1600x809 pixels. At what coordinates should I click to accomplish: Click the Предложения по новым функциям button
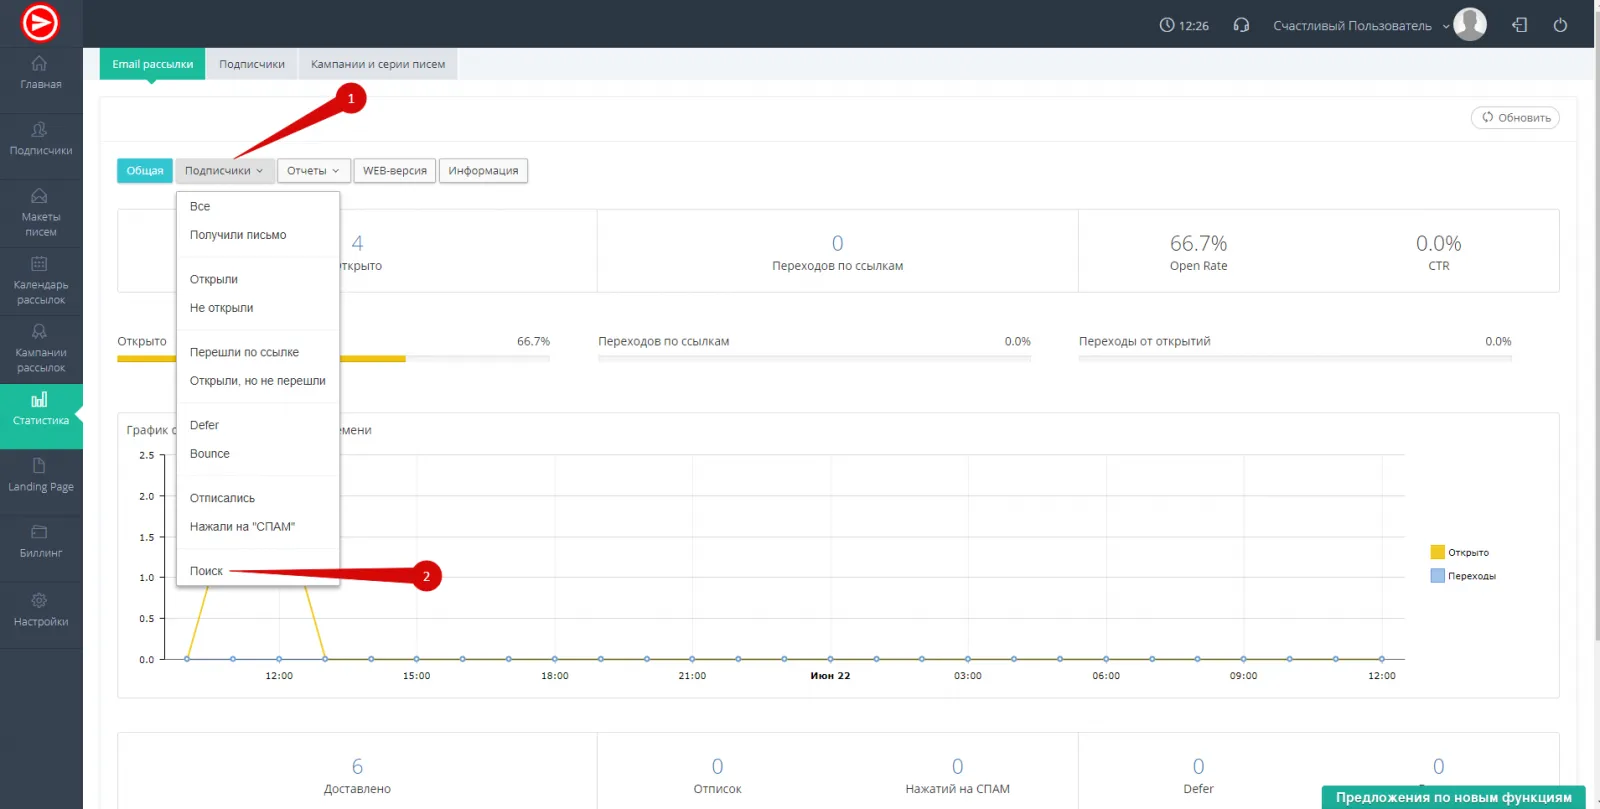click(x=1453, y=797)
